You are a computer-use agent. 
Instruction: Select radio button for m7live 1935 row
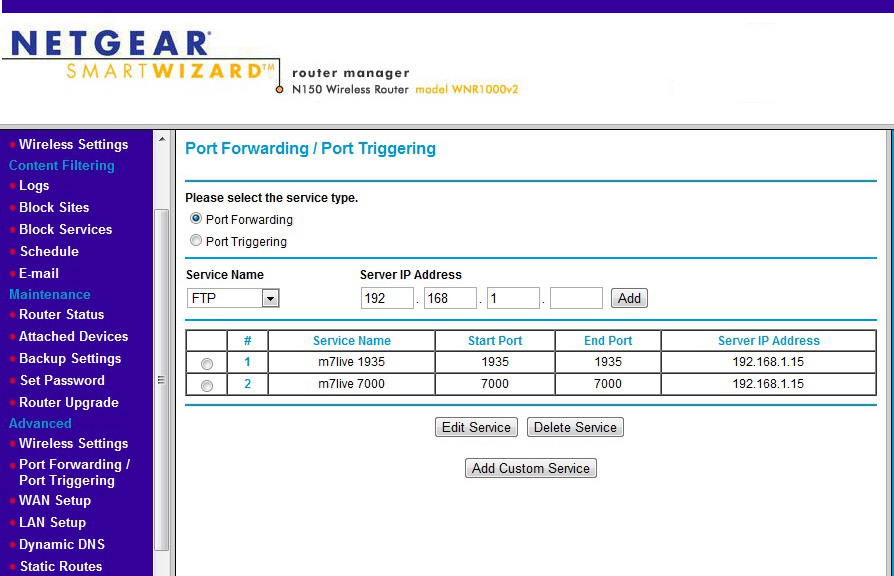click(207, 363)
